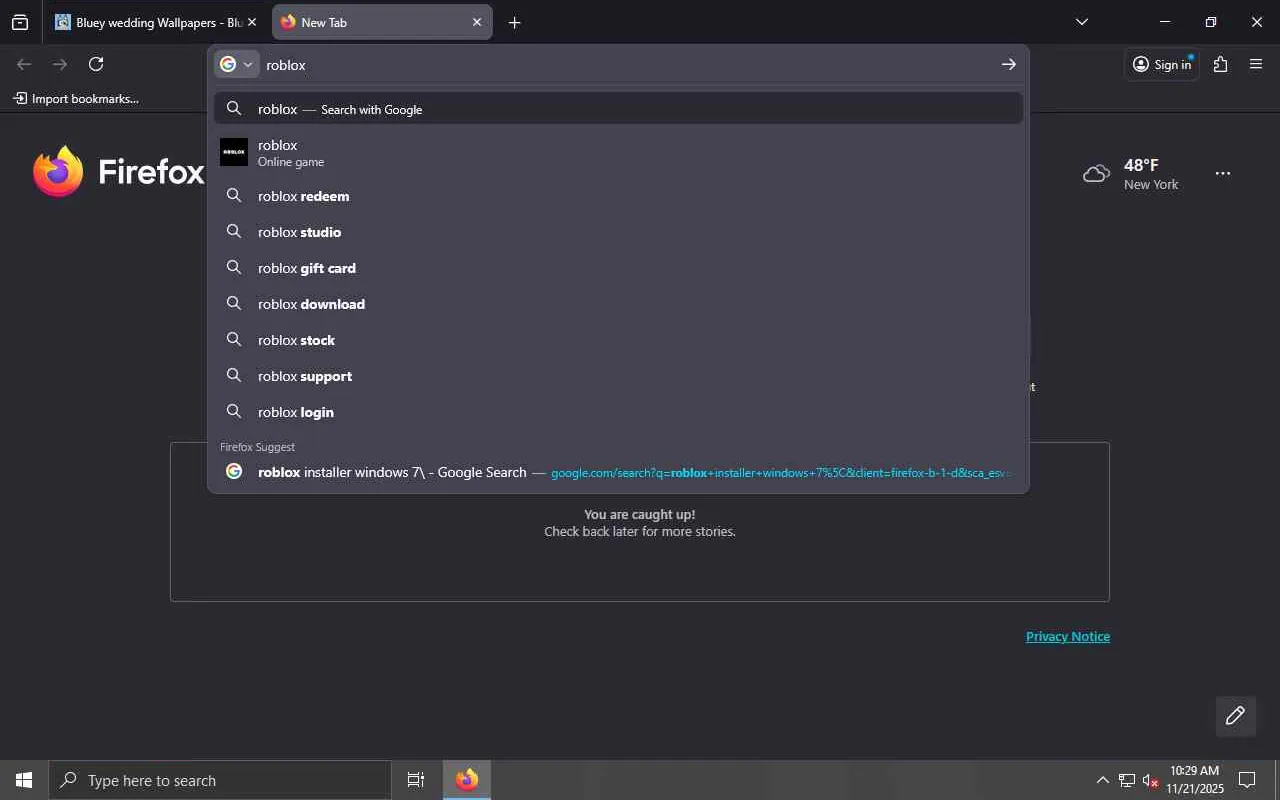Click the muted volume icon in the tray
The image size is (1280, 800).
(1150, 780)
